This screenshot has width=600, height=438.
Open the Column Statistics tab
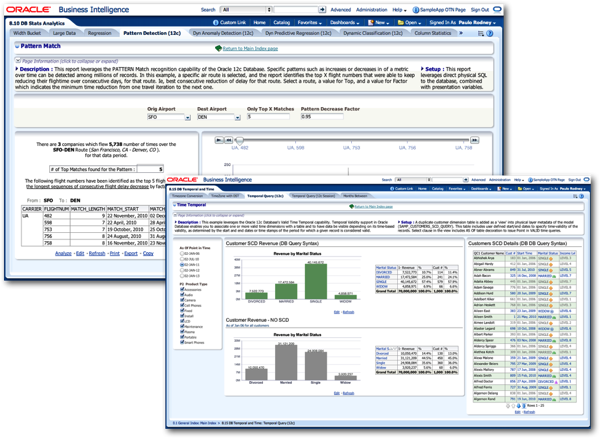[x=433, y=33]
